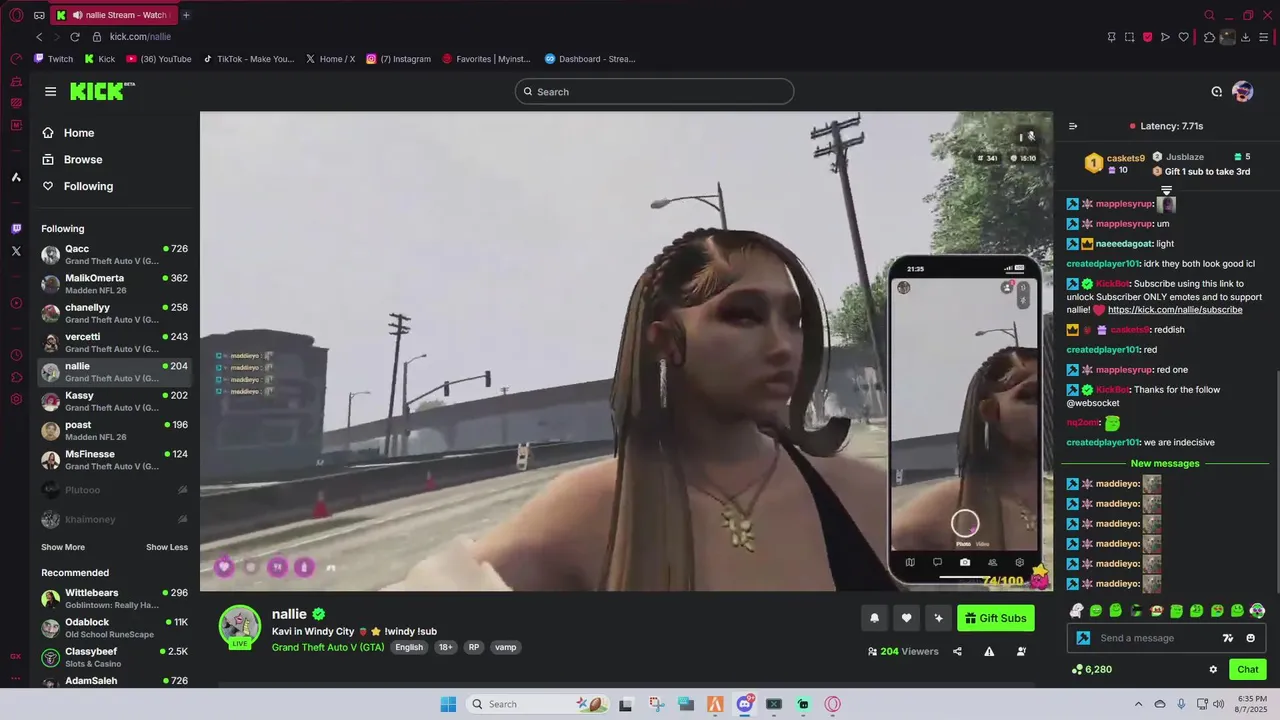Open chanellyy's channel in Following list
1280x720 pixels.
[114, 313]
